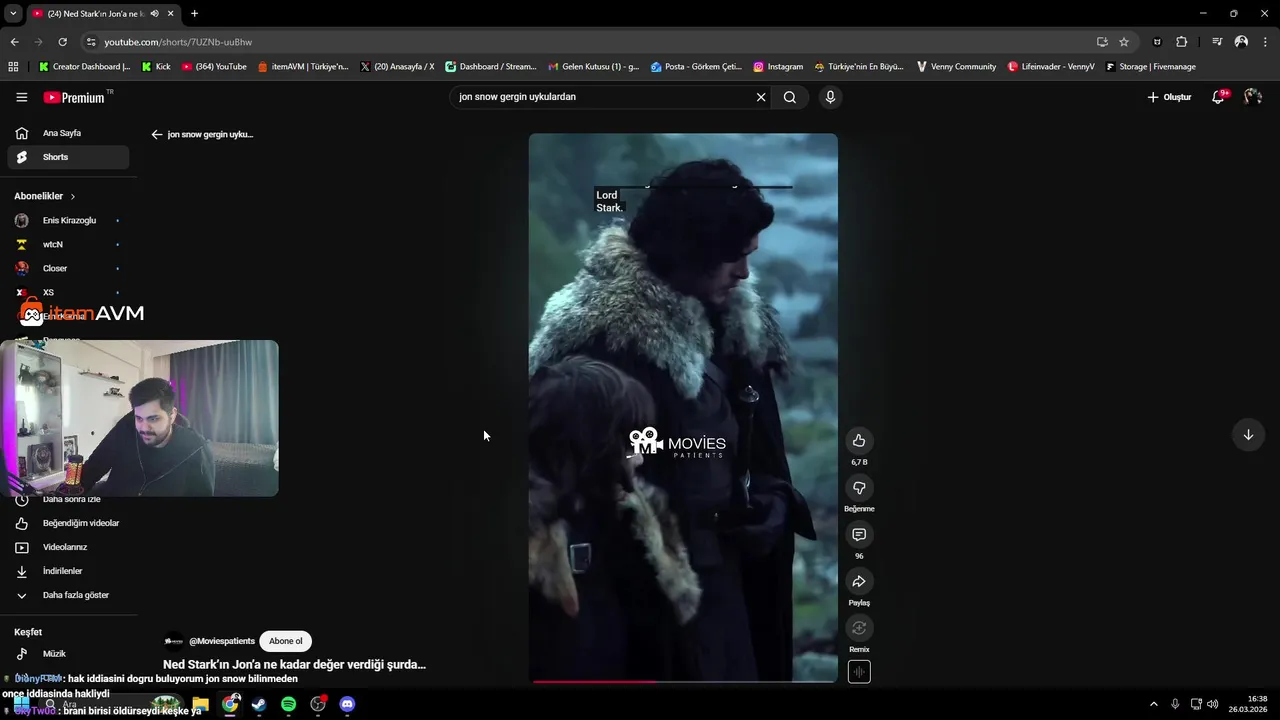Viewport: 1280px width, 720px height.
Task: Open Spotify from the taskbar
Action: coord(288,704)
